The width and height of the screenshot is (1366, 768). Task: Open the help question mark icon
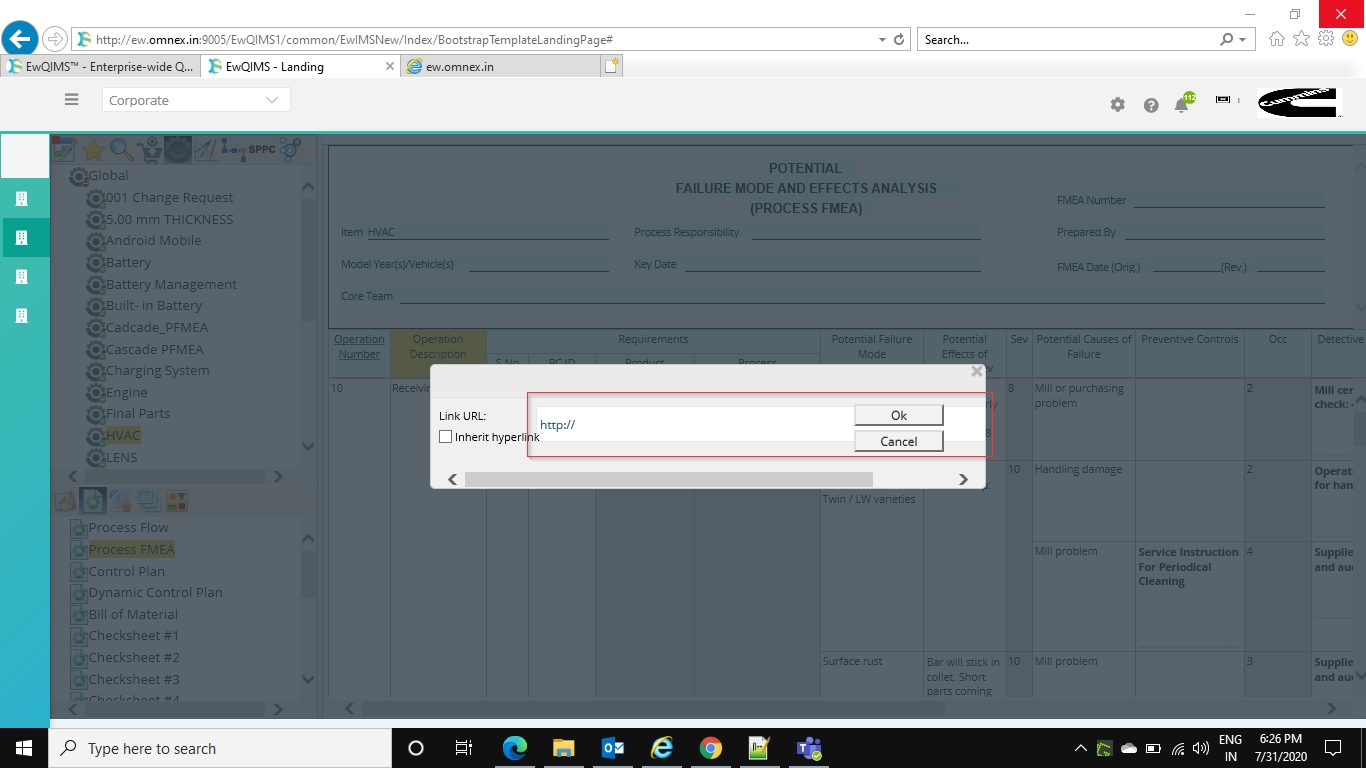click(1151, 105)
